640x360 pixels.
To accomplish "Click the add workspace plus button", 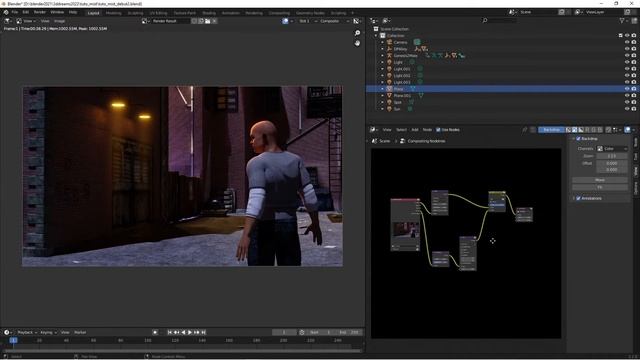I will click(353, 13).
